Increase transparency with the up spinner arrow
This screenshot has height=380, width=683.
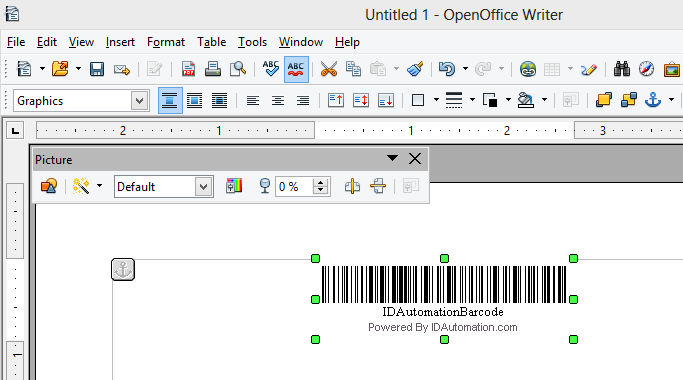[321, 182]
